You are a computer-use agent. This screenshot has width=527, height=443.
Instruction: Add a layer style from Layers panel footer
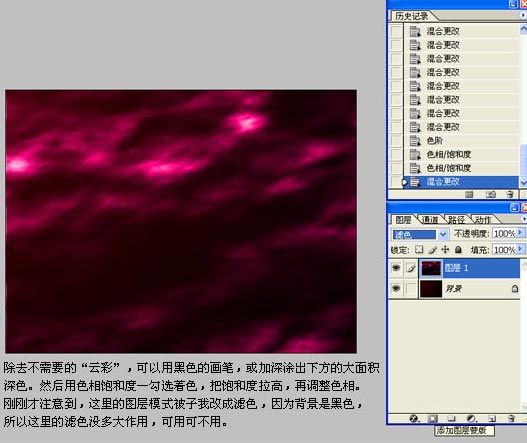coord(414,418)
